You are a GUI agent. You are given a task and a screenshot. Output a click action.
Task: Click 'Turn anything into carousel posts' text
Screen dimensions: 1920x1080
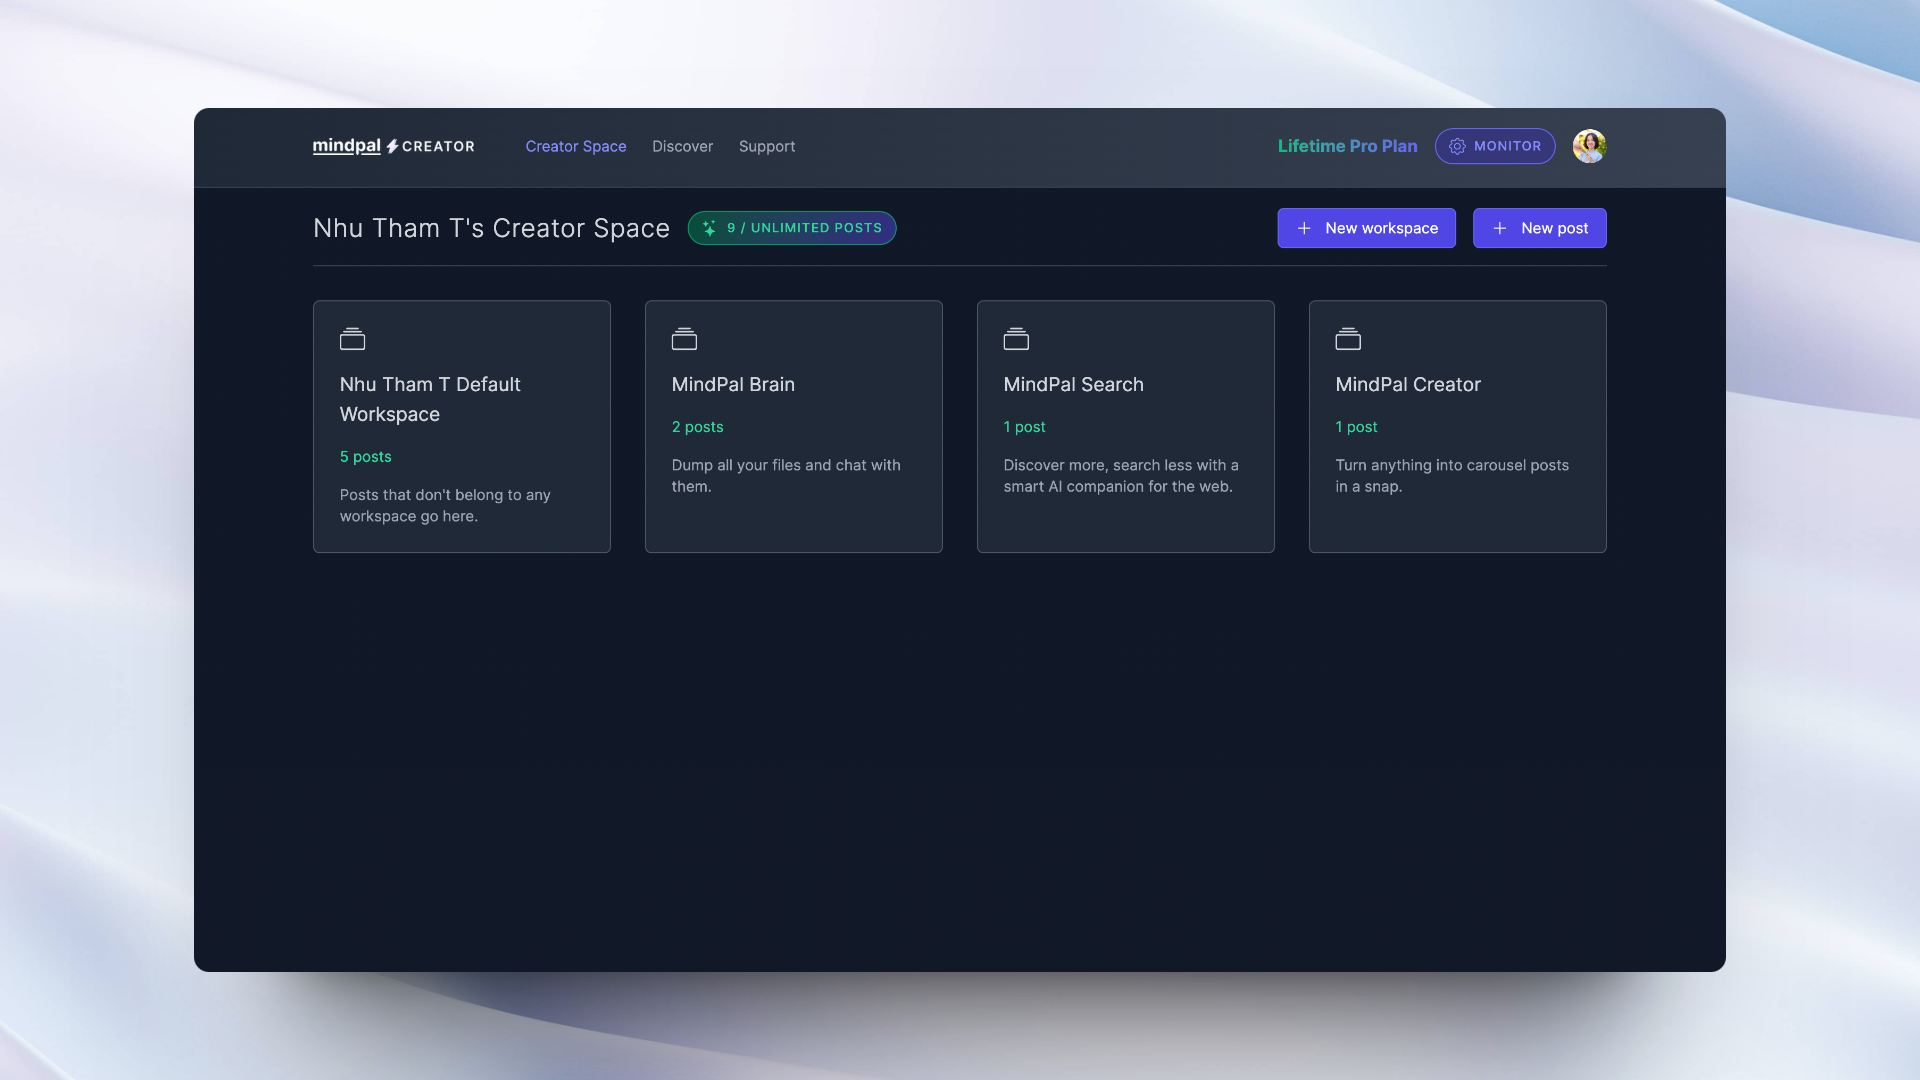tap(1452, 475)
